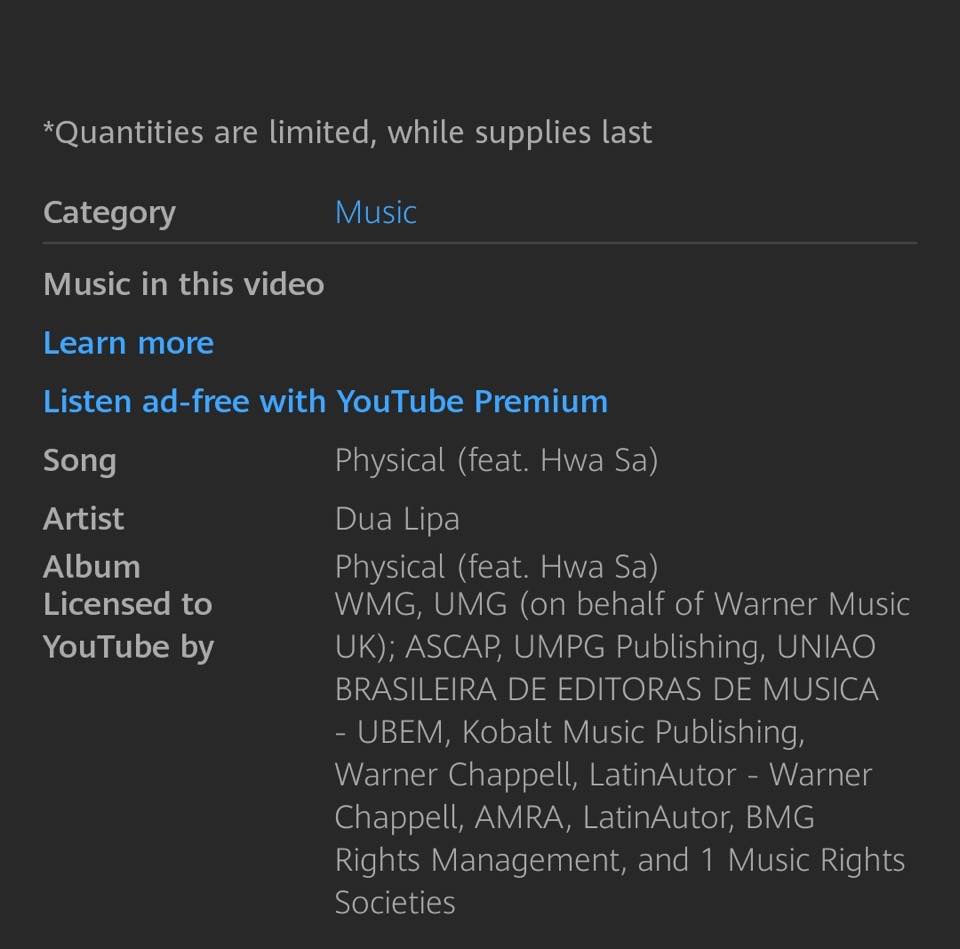960x949 pixels.
Task: Click the song title beside Song label
Action: 496,460
